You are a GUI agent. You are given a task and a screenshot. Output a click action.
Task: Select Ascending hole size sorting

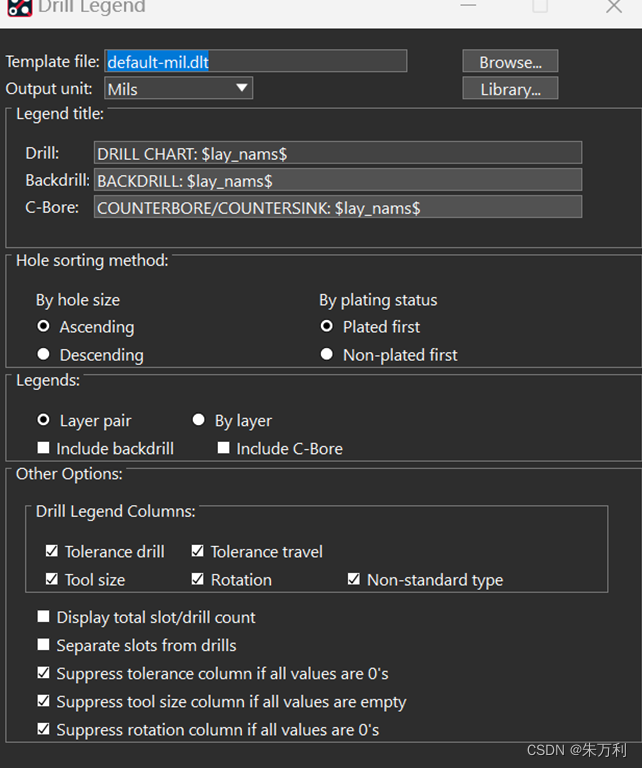pyautogui.click(x=44, y=327)
